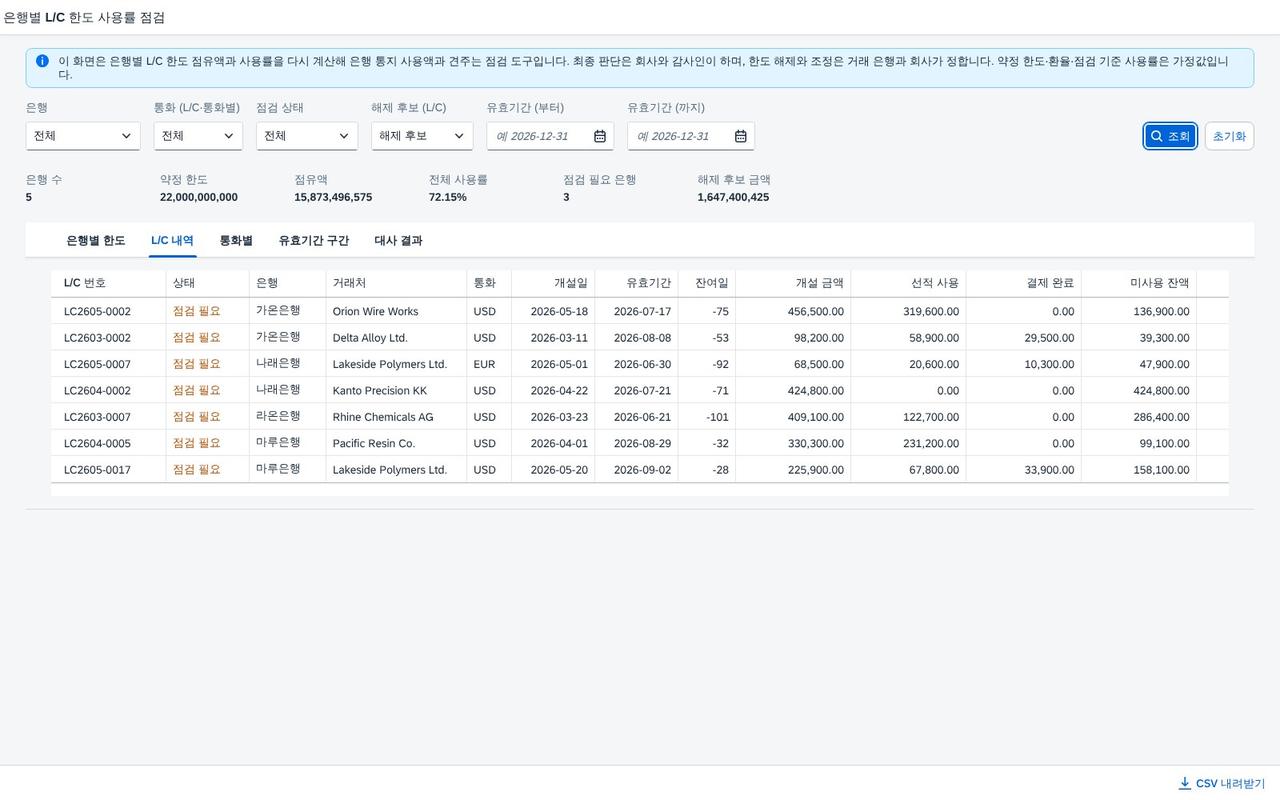Select row LC2605-0017
Image resolution: width=1280 pixels, height=800 pixels.
point(640,470)
